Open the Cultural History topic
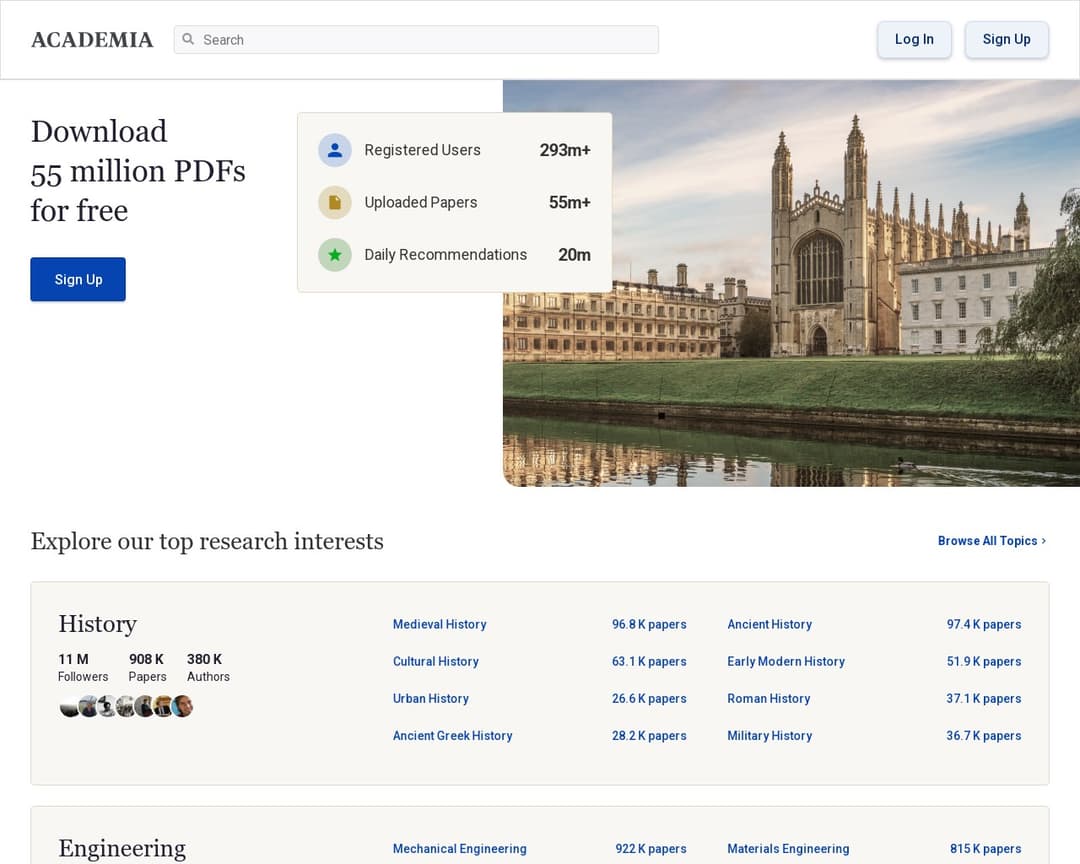This screenshot has height=864, width=1080. point(435,661)
